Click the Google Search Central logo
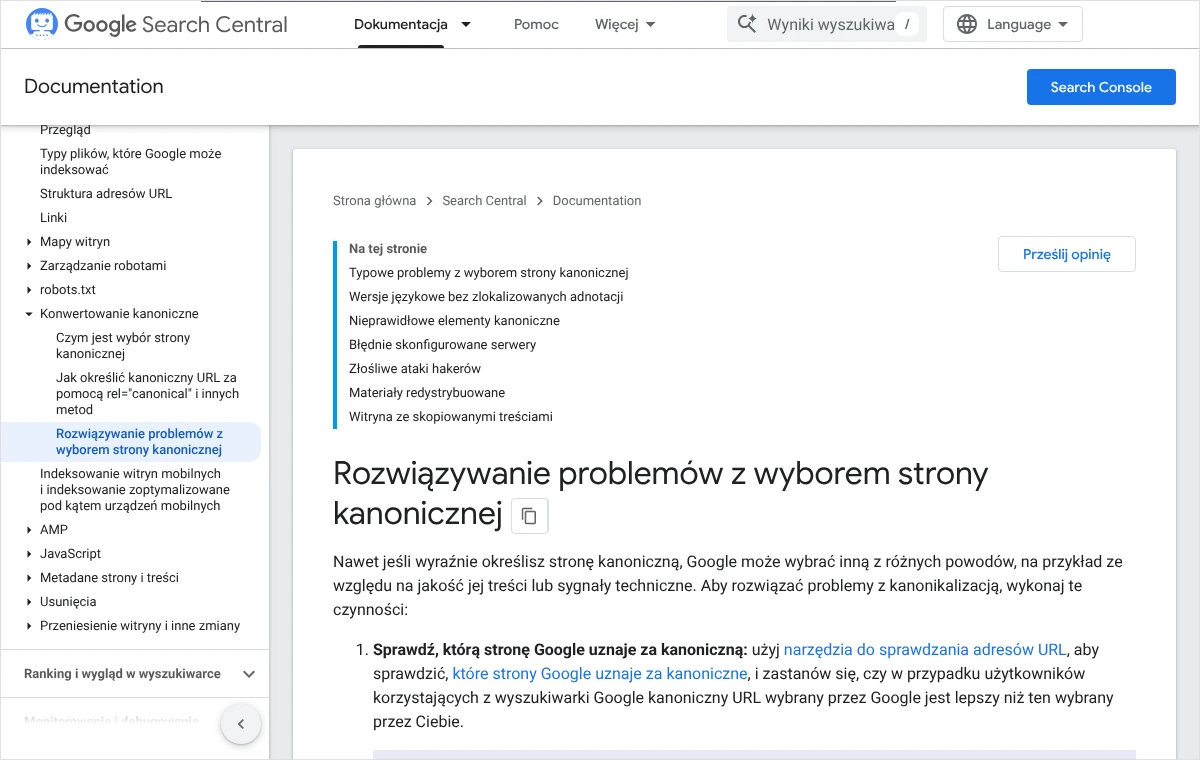 click(x=156, y=24)
